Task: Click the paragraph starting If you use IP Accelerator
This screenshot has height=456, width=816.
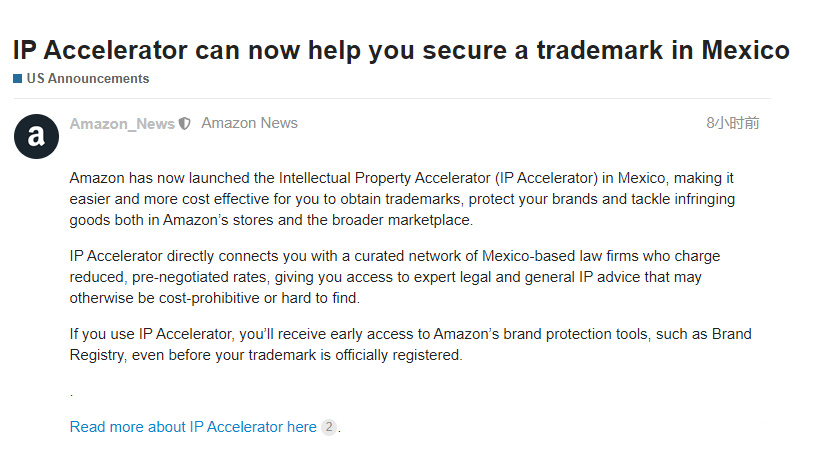Action: pos(410,344)
